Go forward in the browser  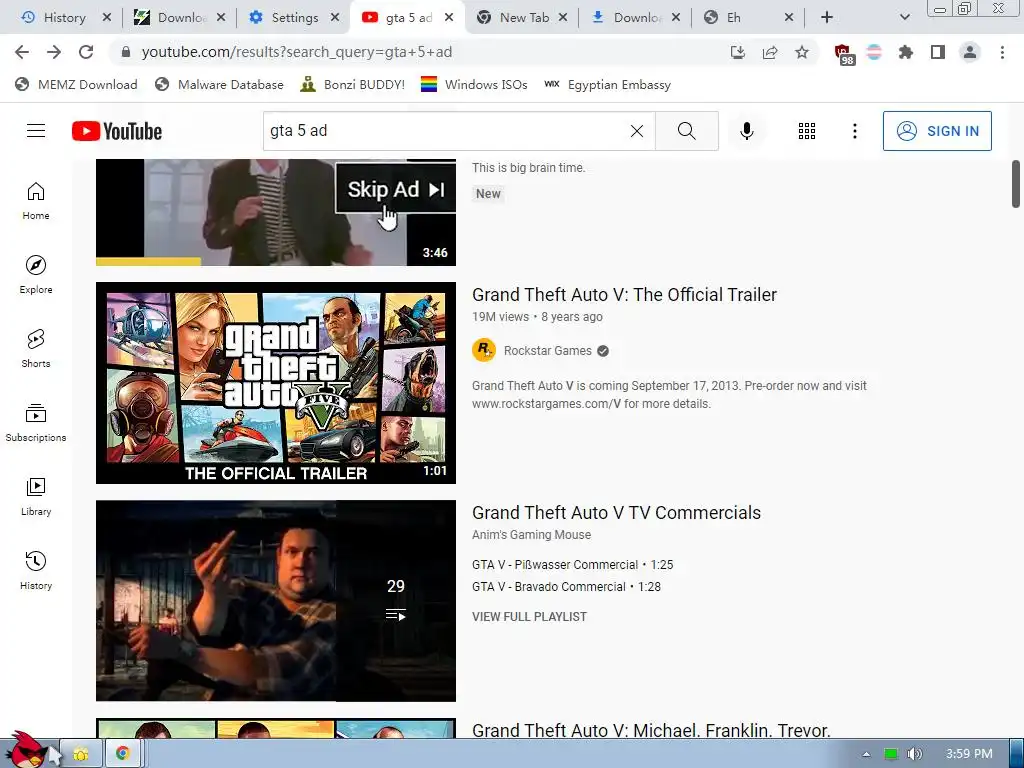click(54, 52)
